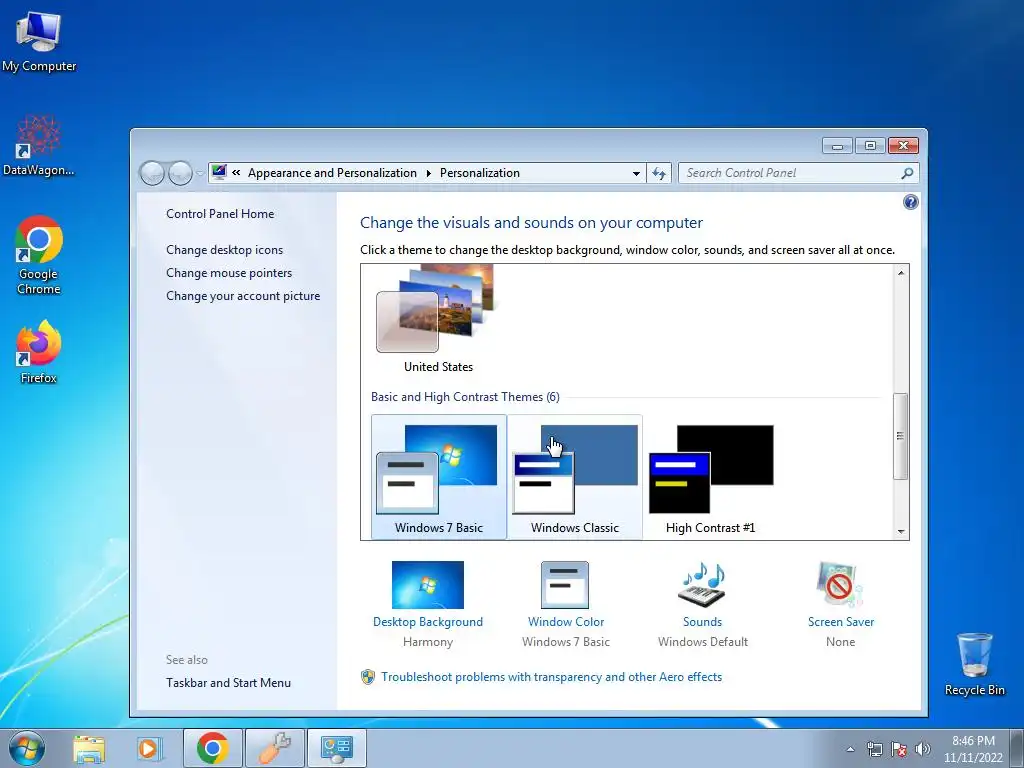Screen dimensions: 1024x768
Task: Click the volume speaker tray icon
Action: point(923,750)
